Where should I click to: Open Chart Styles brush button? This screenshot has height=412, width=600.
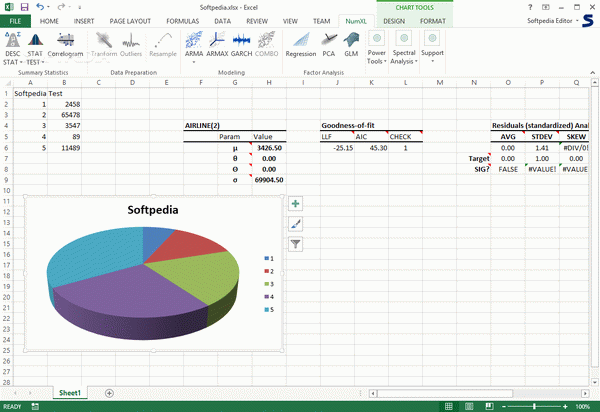[295, 224]
